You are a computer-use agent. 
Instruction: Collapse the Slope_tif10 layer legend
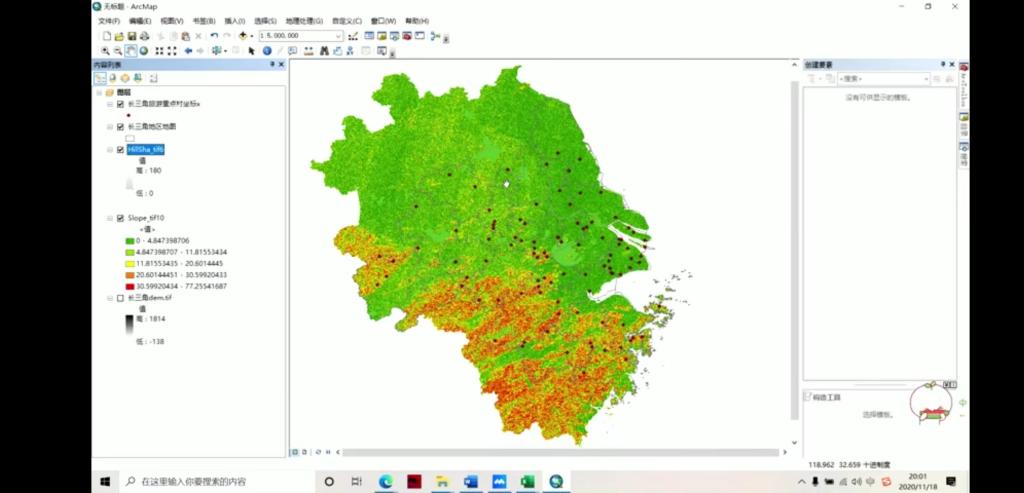coord(110,218)
